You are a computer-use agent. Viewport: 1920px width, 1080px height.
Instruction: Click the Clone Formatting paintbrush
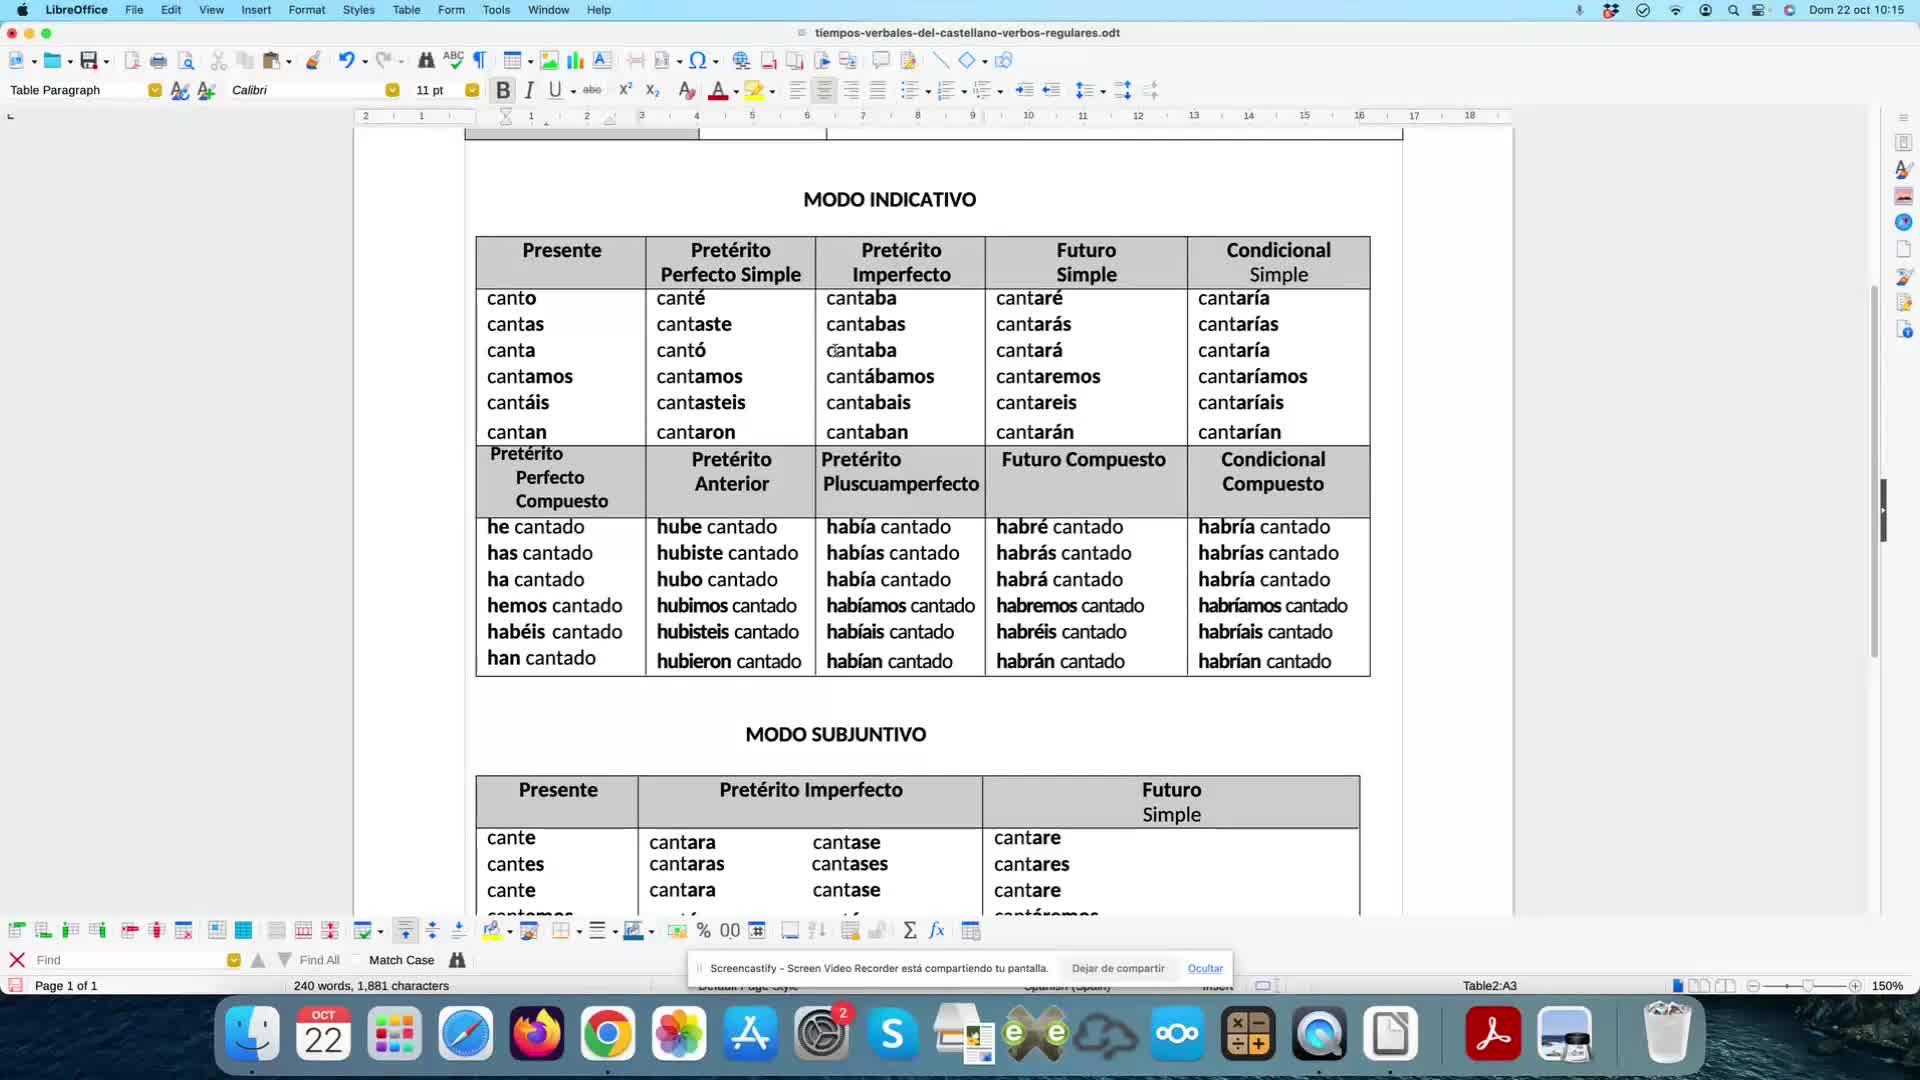(313, 61)
